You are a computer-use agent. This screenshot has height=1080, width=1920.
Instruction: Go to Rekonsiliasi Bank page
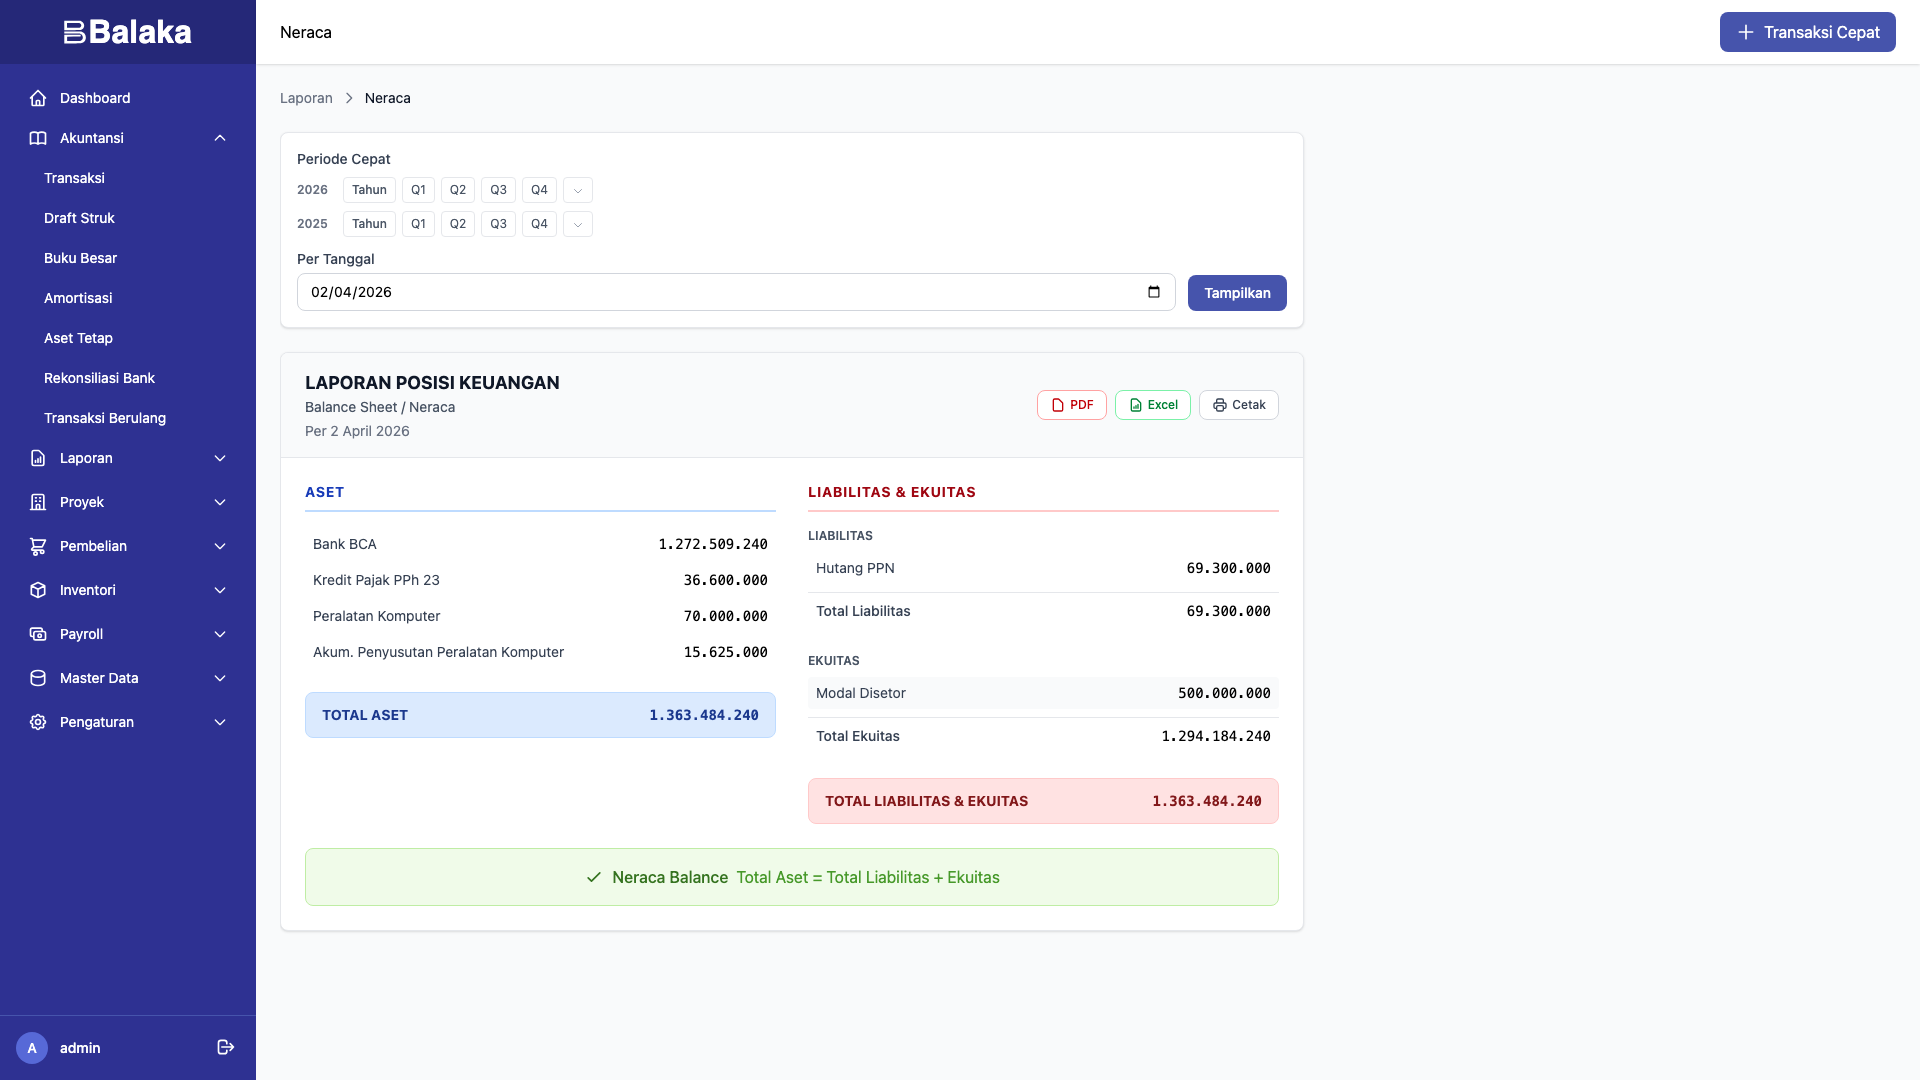[x=99, y=378]
